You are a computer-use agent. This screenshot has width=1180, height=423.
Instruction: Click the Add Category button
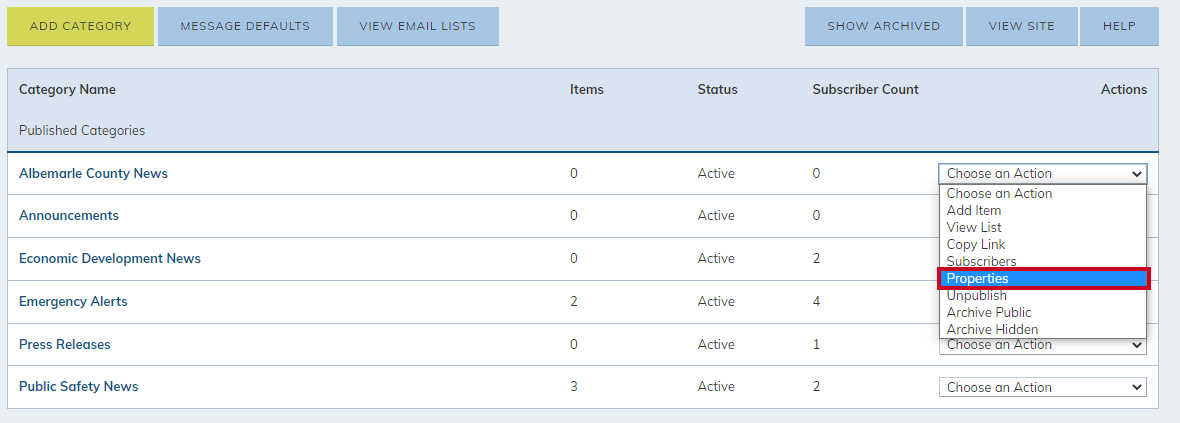tap(81, 26)
